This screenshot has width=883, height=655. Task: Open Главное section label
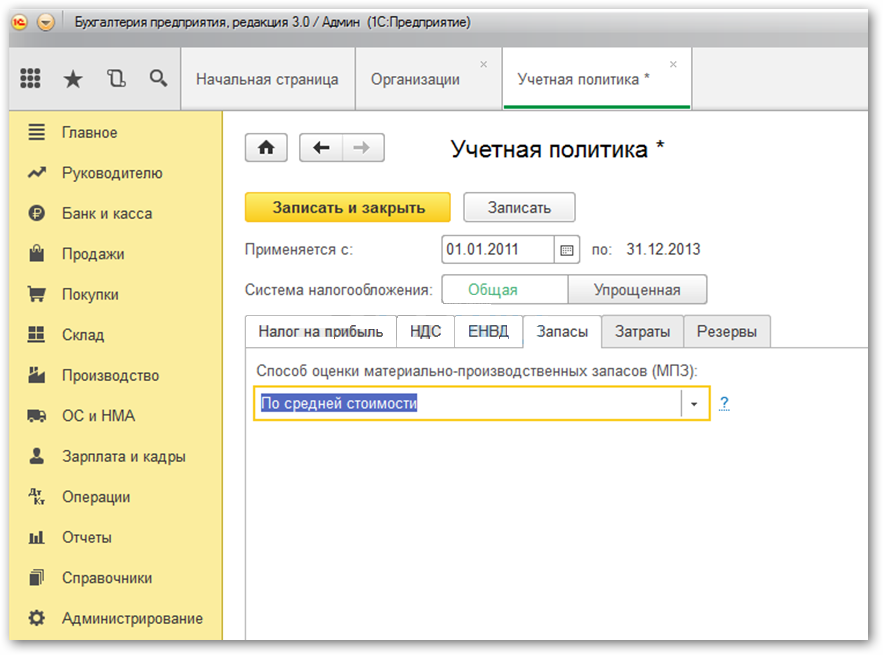point(90,132)
